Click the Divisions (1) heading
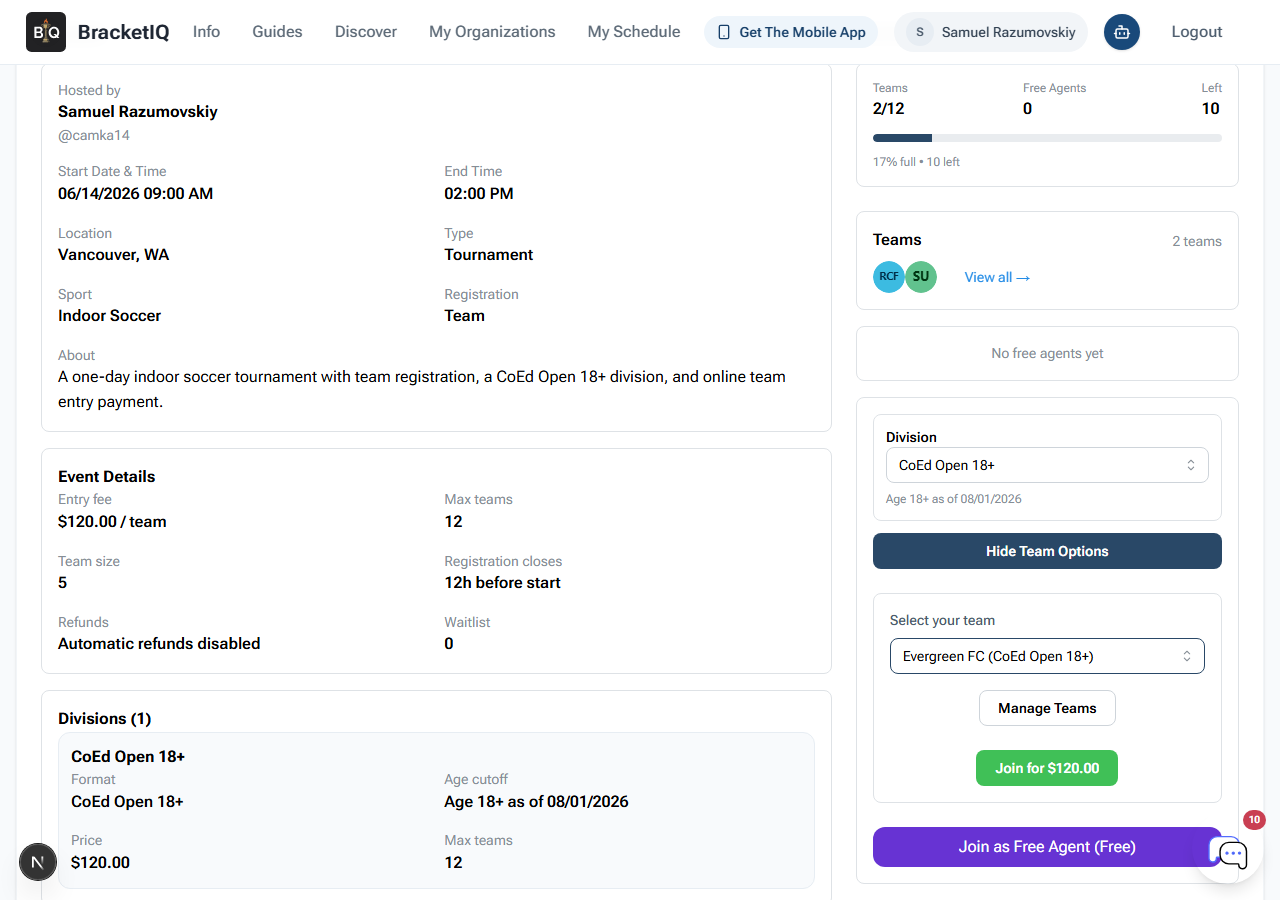Image resolution: width=1280 pixels, height=900 pixels. [x=105, y=719]
